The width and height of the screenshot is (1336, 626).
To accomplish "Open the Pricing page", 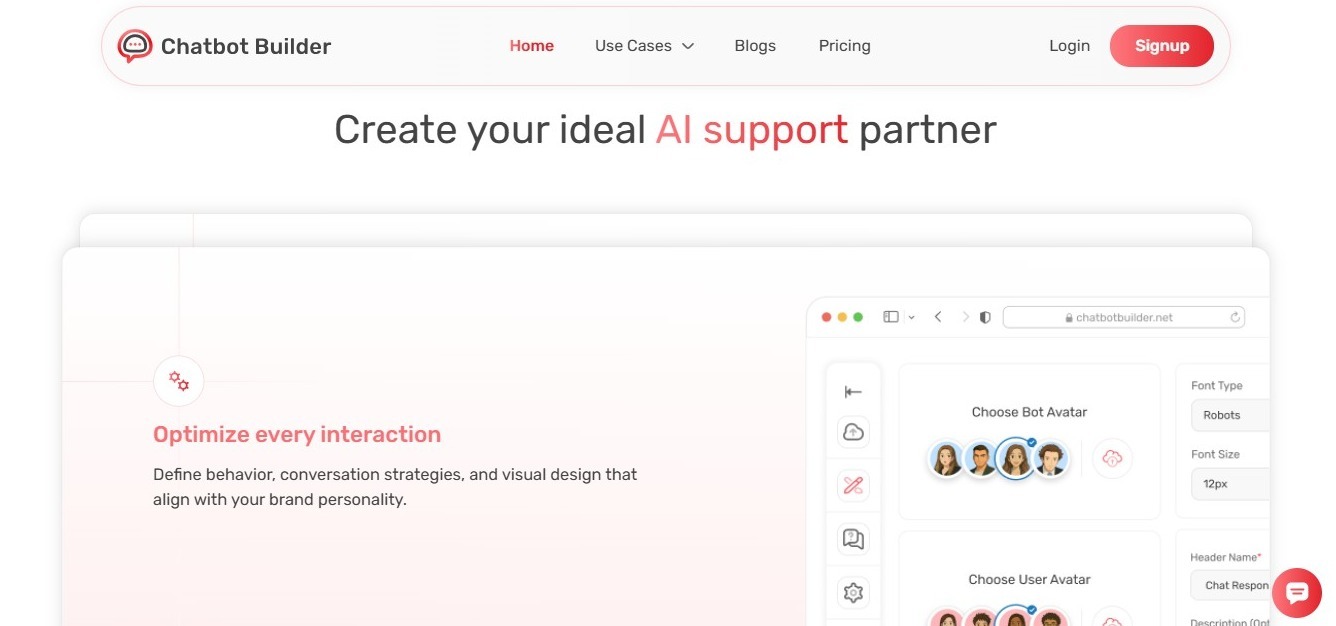I will (x=844, y=46).
